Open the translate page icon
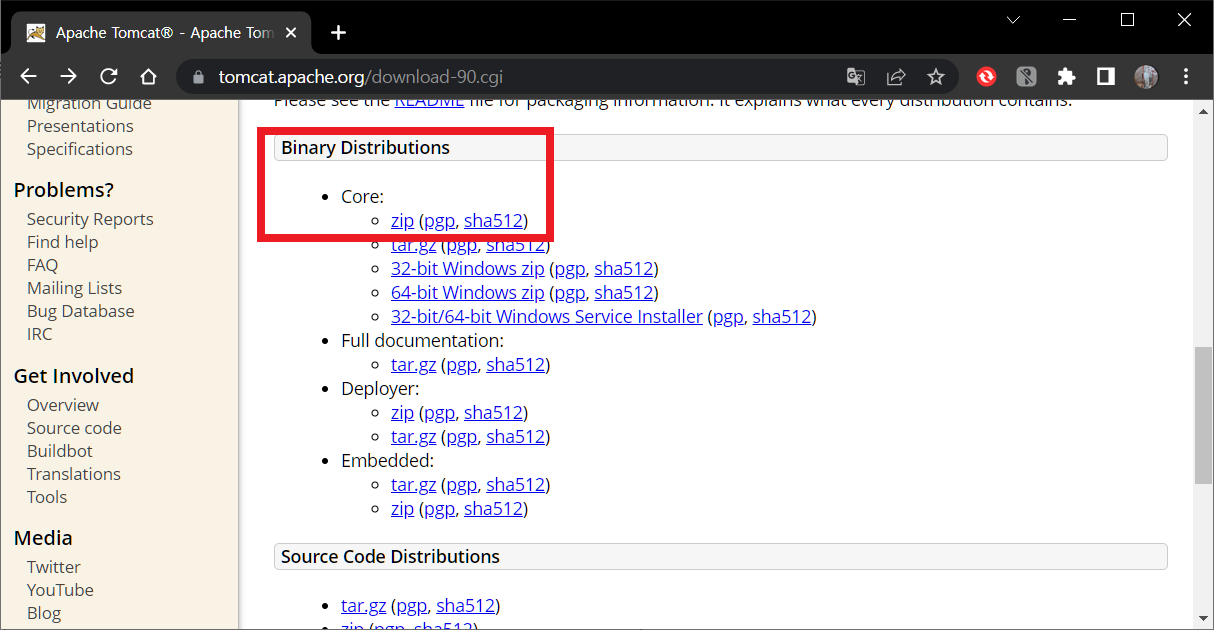1214x630 pixels. coord(855,76)
